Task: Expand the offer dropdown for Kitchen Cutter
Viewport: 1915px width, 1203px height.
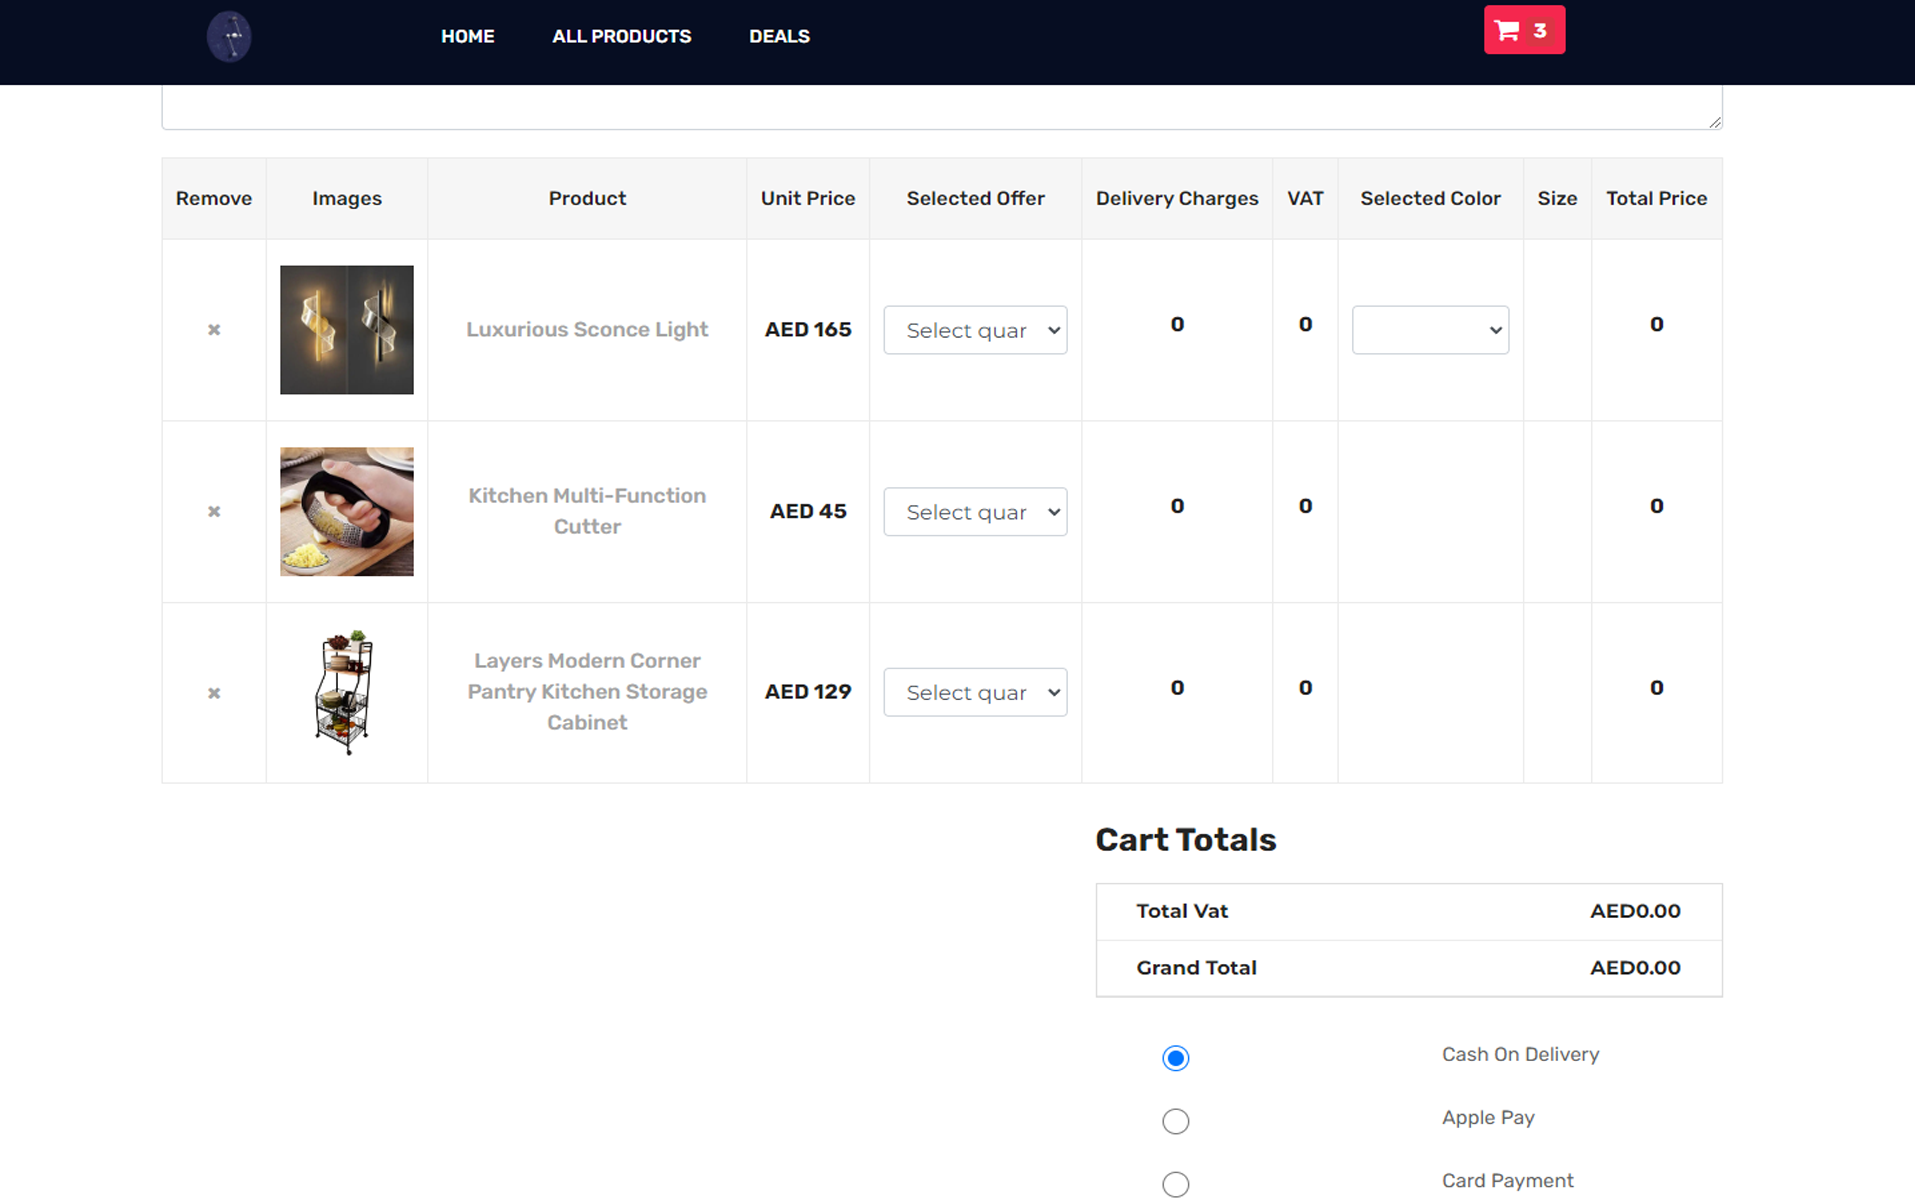Action: [975, 512]
